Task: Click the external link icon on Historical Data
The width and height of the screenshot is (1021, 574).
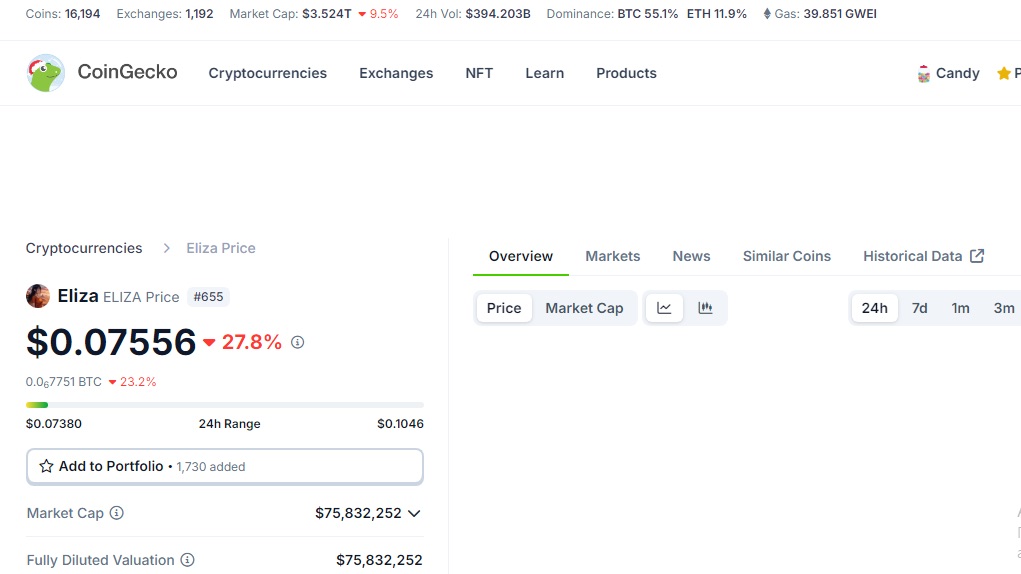Action: click(x=977, y=256)
